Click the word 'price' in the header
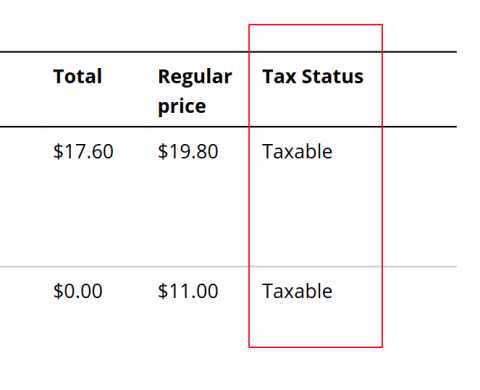Screen dimensions: 480x390 tap(182, 107)
